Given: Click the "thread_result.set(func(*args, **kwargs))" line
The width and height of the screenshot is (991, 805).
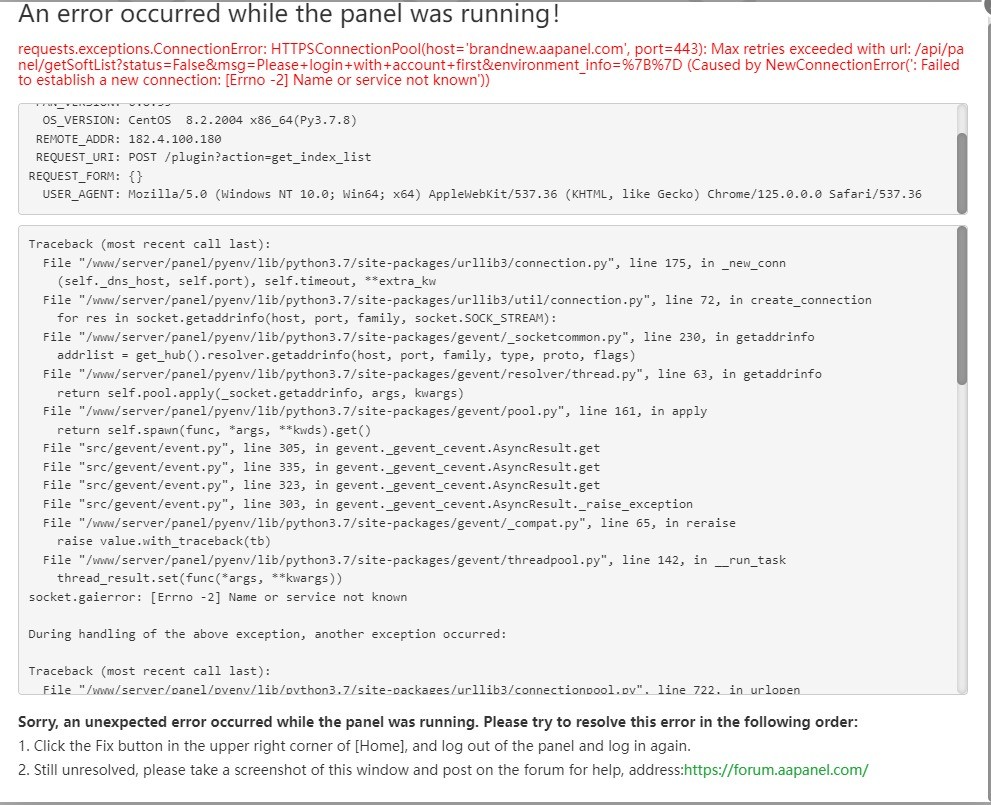Looking at the screenshot, I should [x=200, y=578].
